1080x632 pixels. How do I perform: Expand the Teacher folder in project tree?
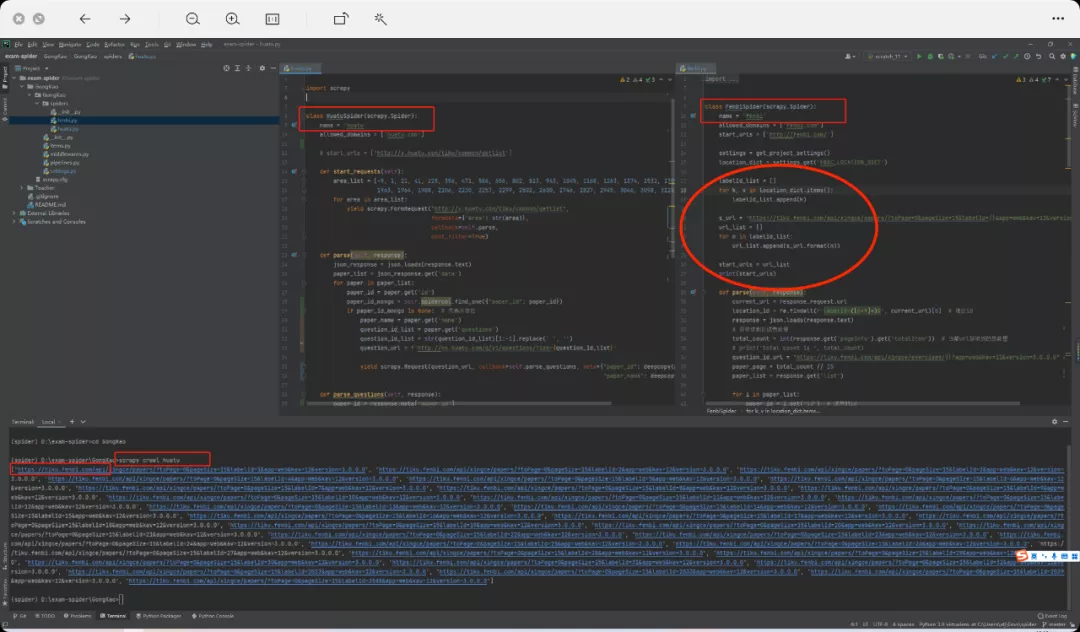pos(21,186)
